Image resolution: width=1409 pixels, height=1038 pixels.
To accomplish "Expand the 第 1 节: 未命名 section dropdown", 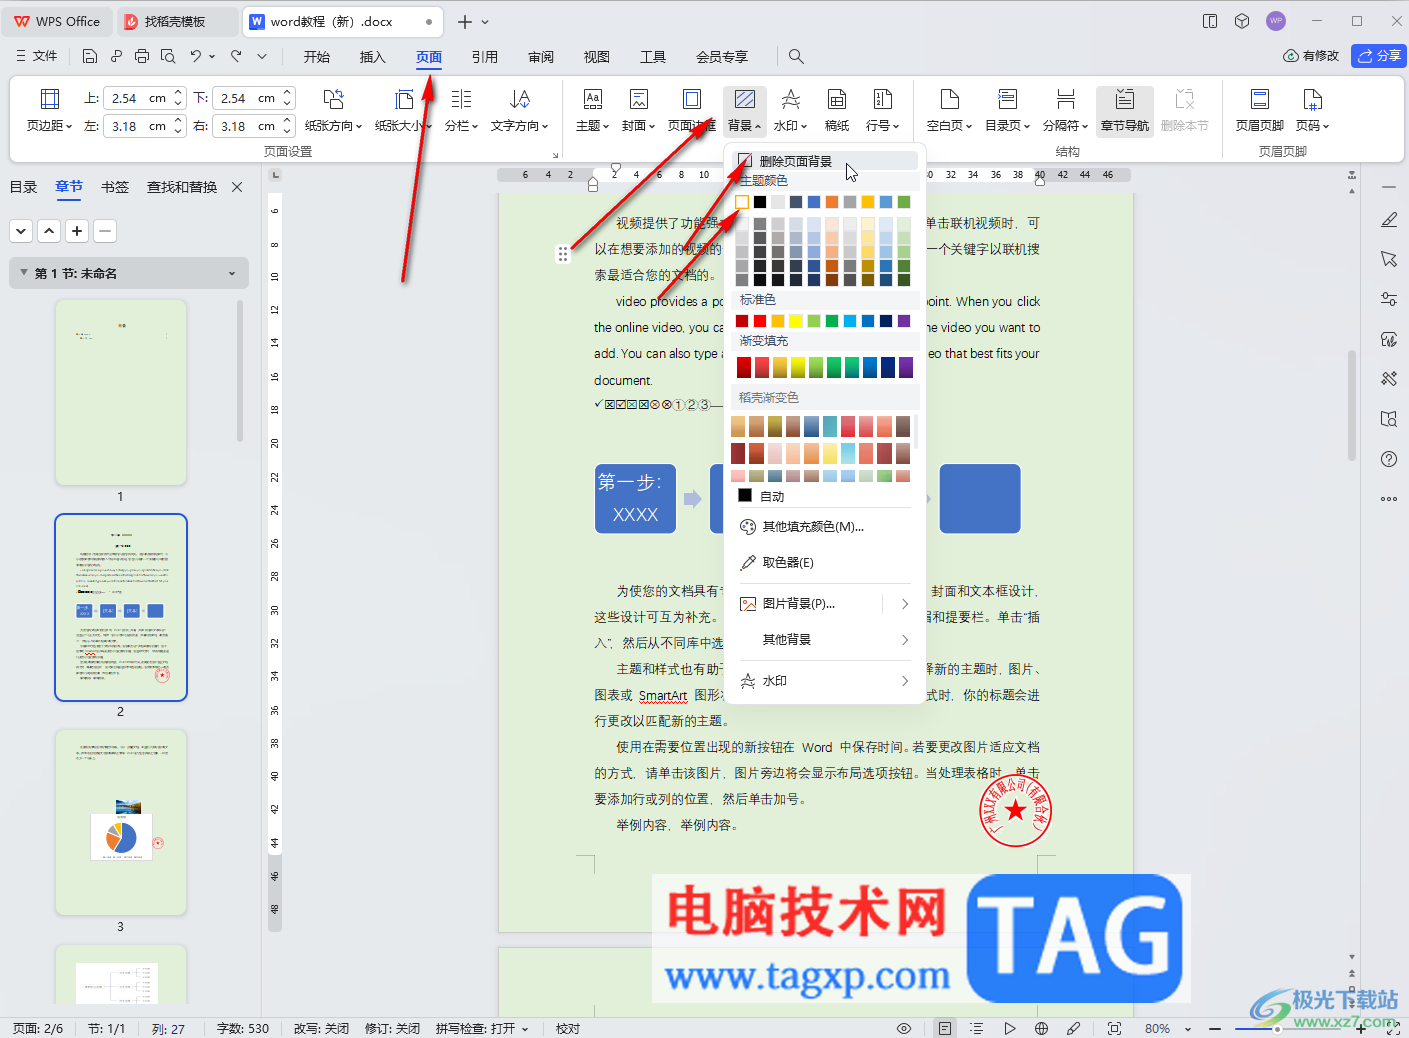I will pyautogui.click(x=128, y=273).
